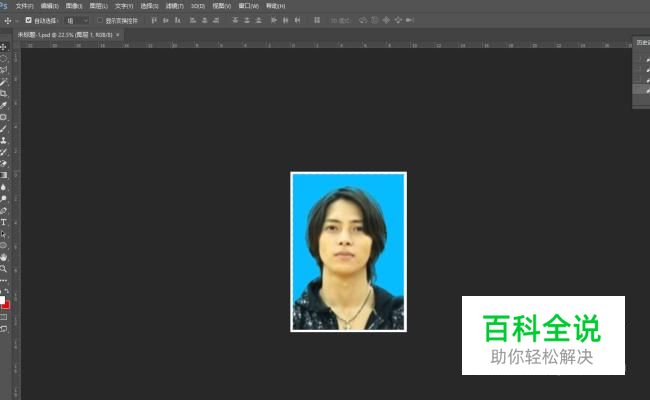This screenshot has width=650, height=400.
Task: Open the Edit Toolbar three-dots button
Action: (x=3, y=280)
